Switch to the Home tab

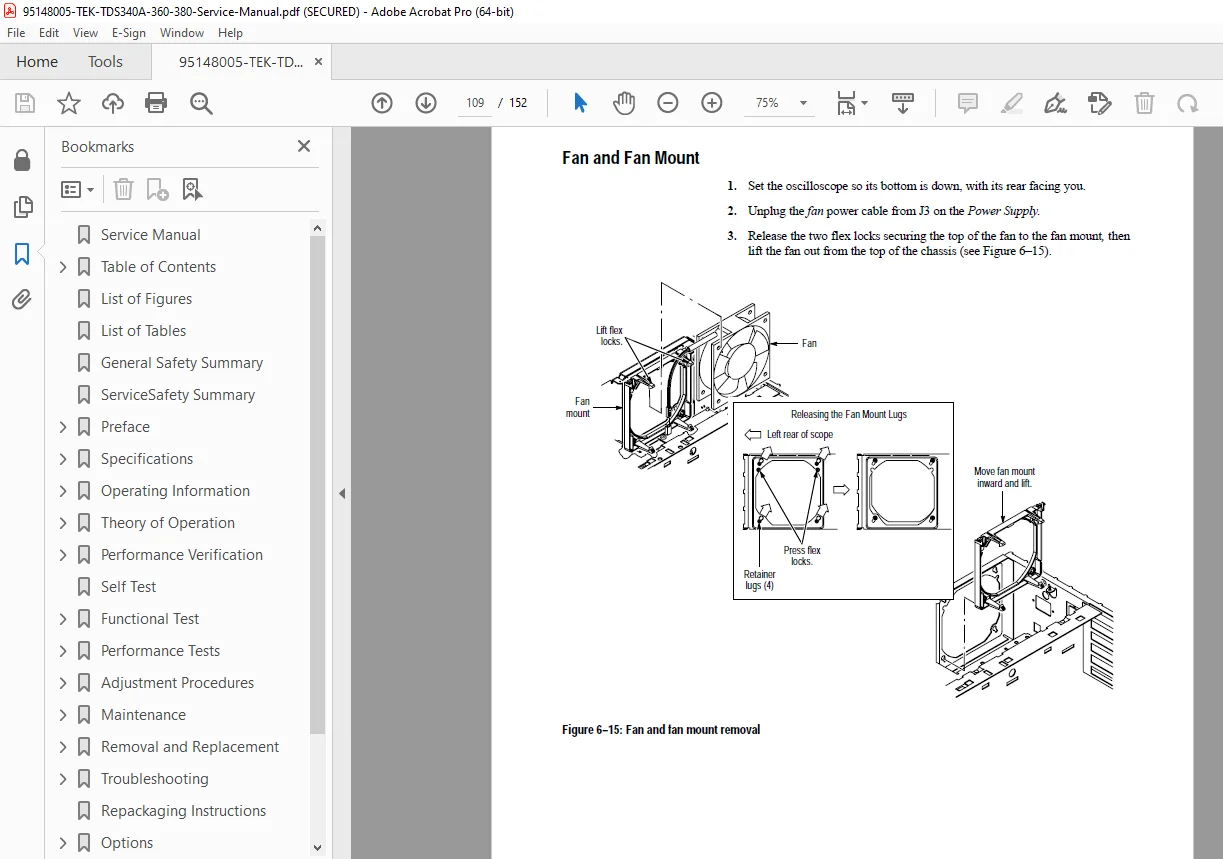point(37,62)
